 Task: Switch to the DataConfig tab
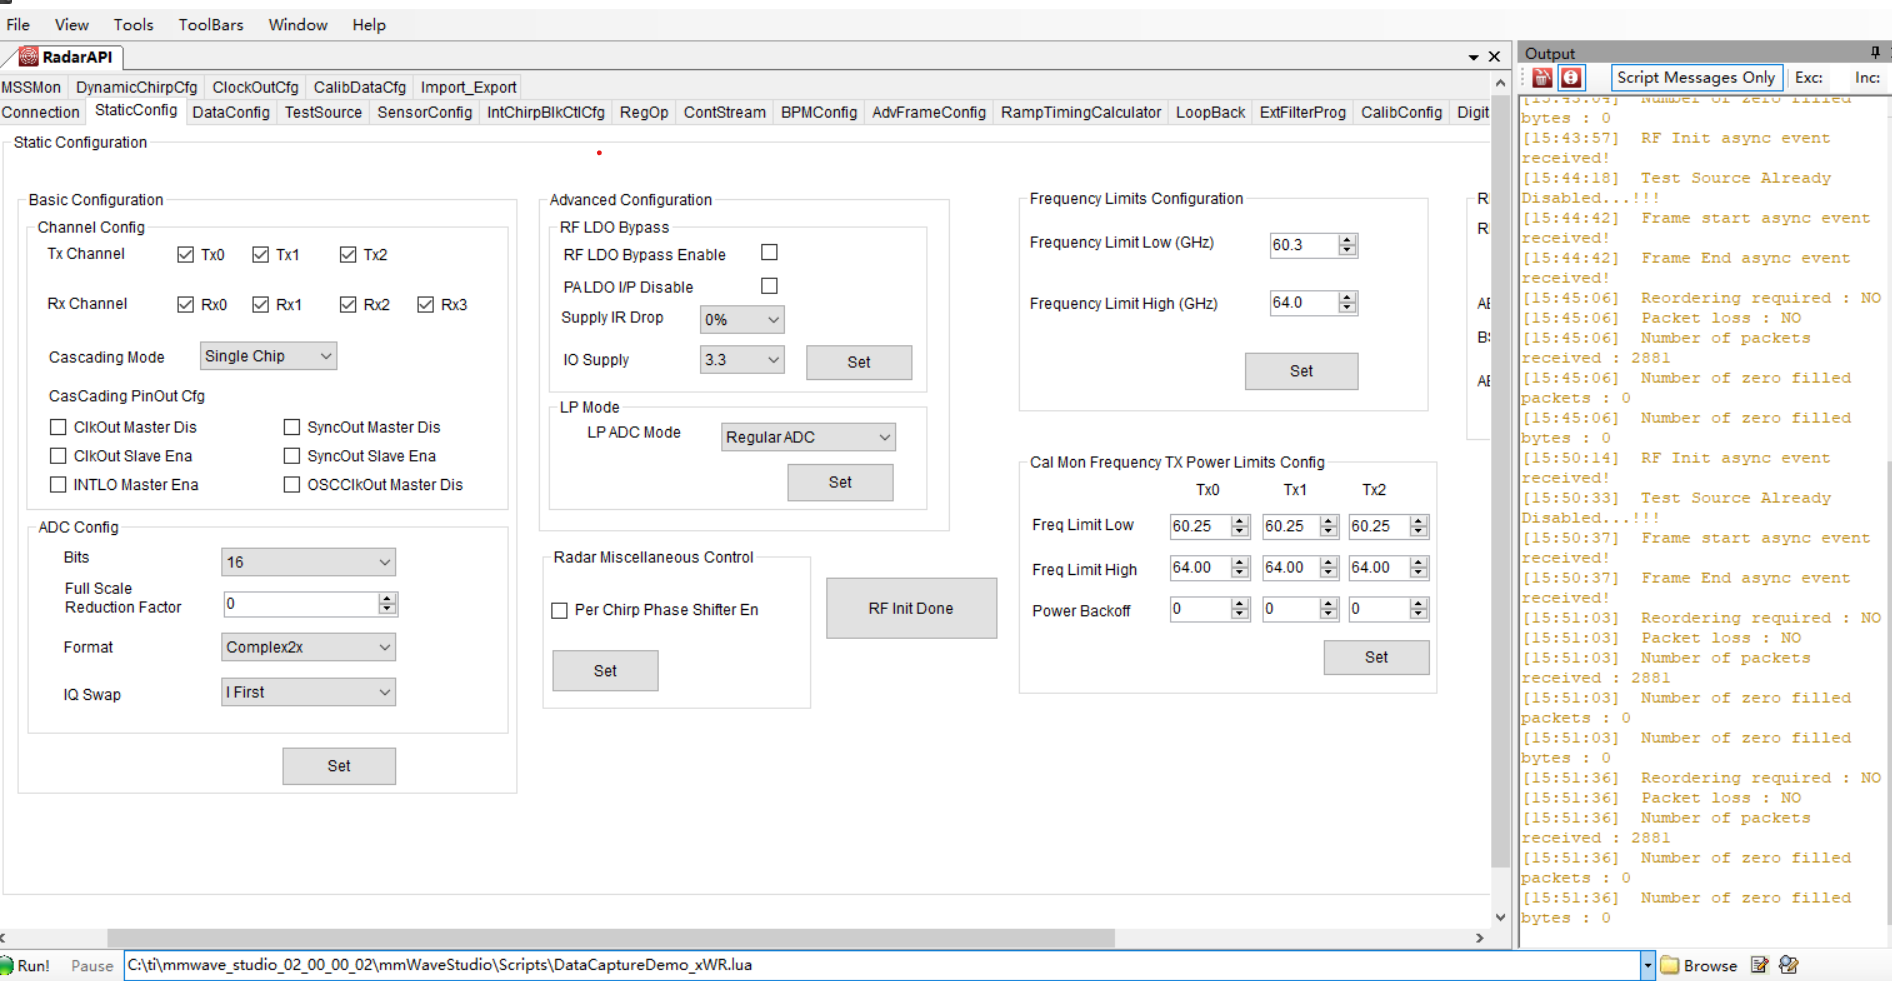pos(231,112)
